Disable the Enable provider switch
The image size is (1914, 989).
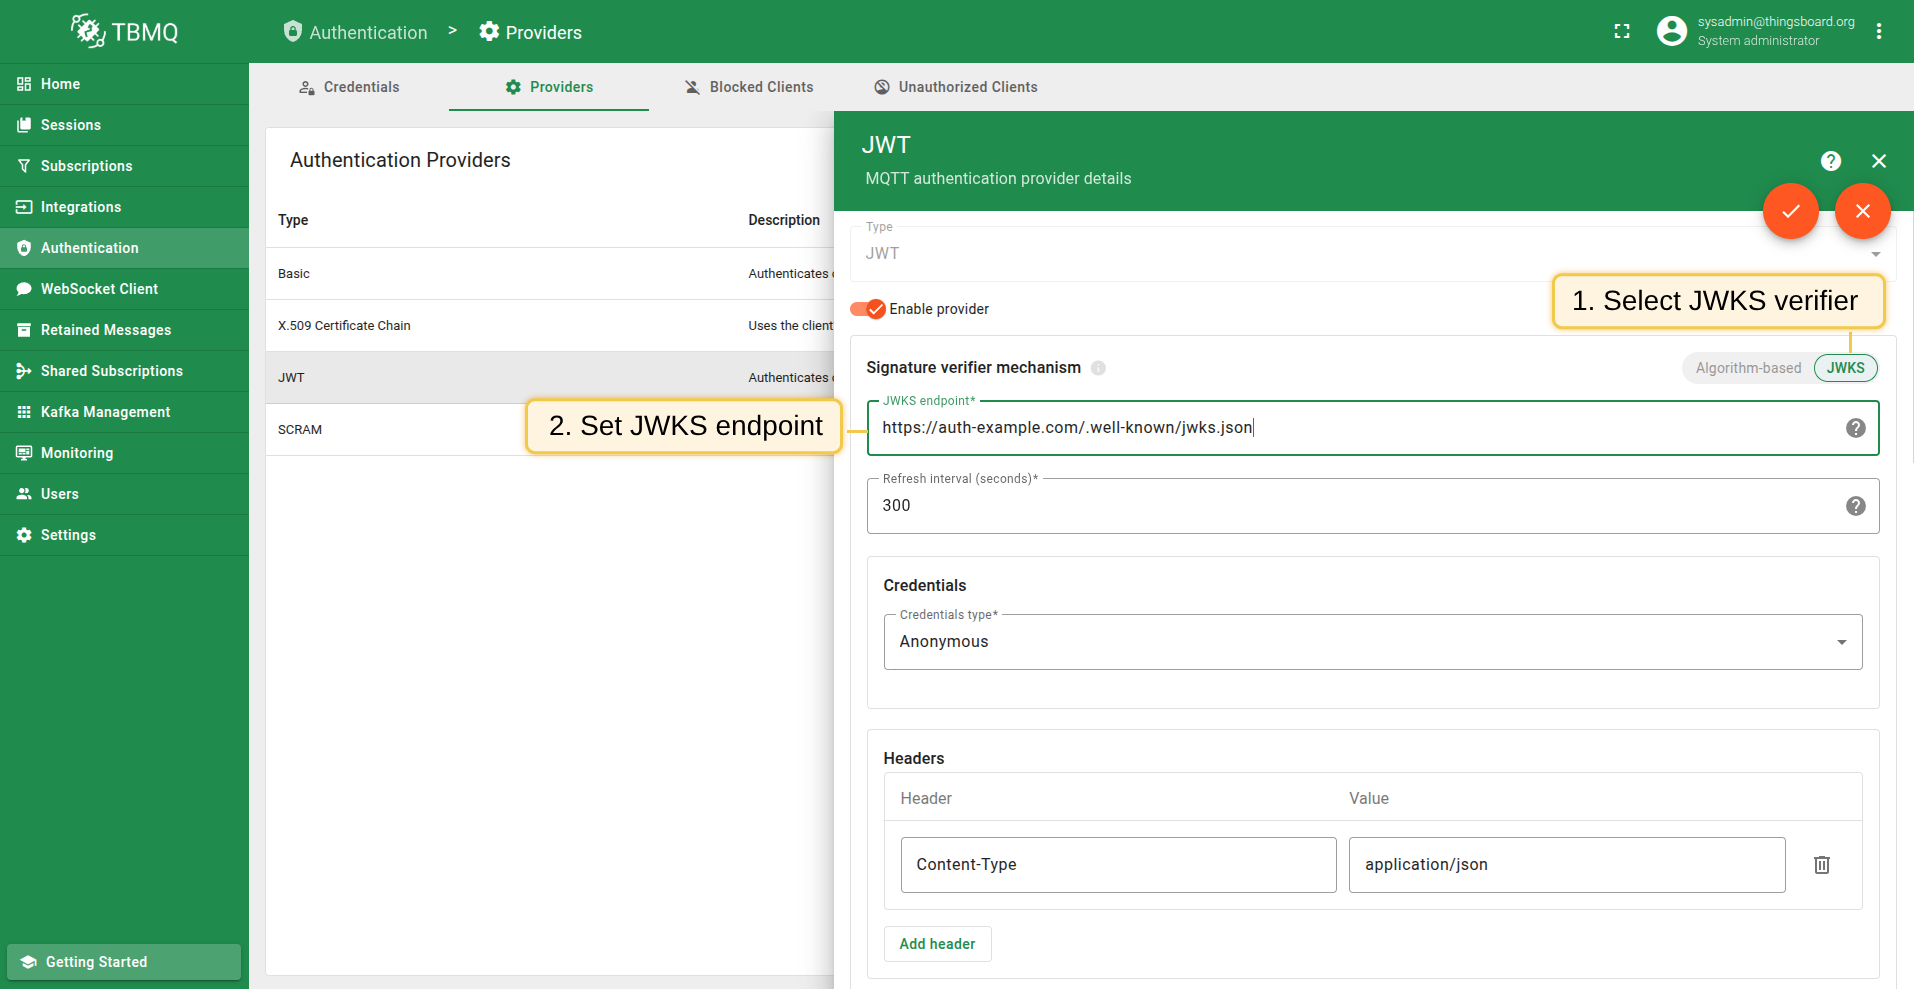coord(868,309)
